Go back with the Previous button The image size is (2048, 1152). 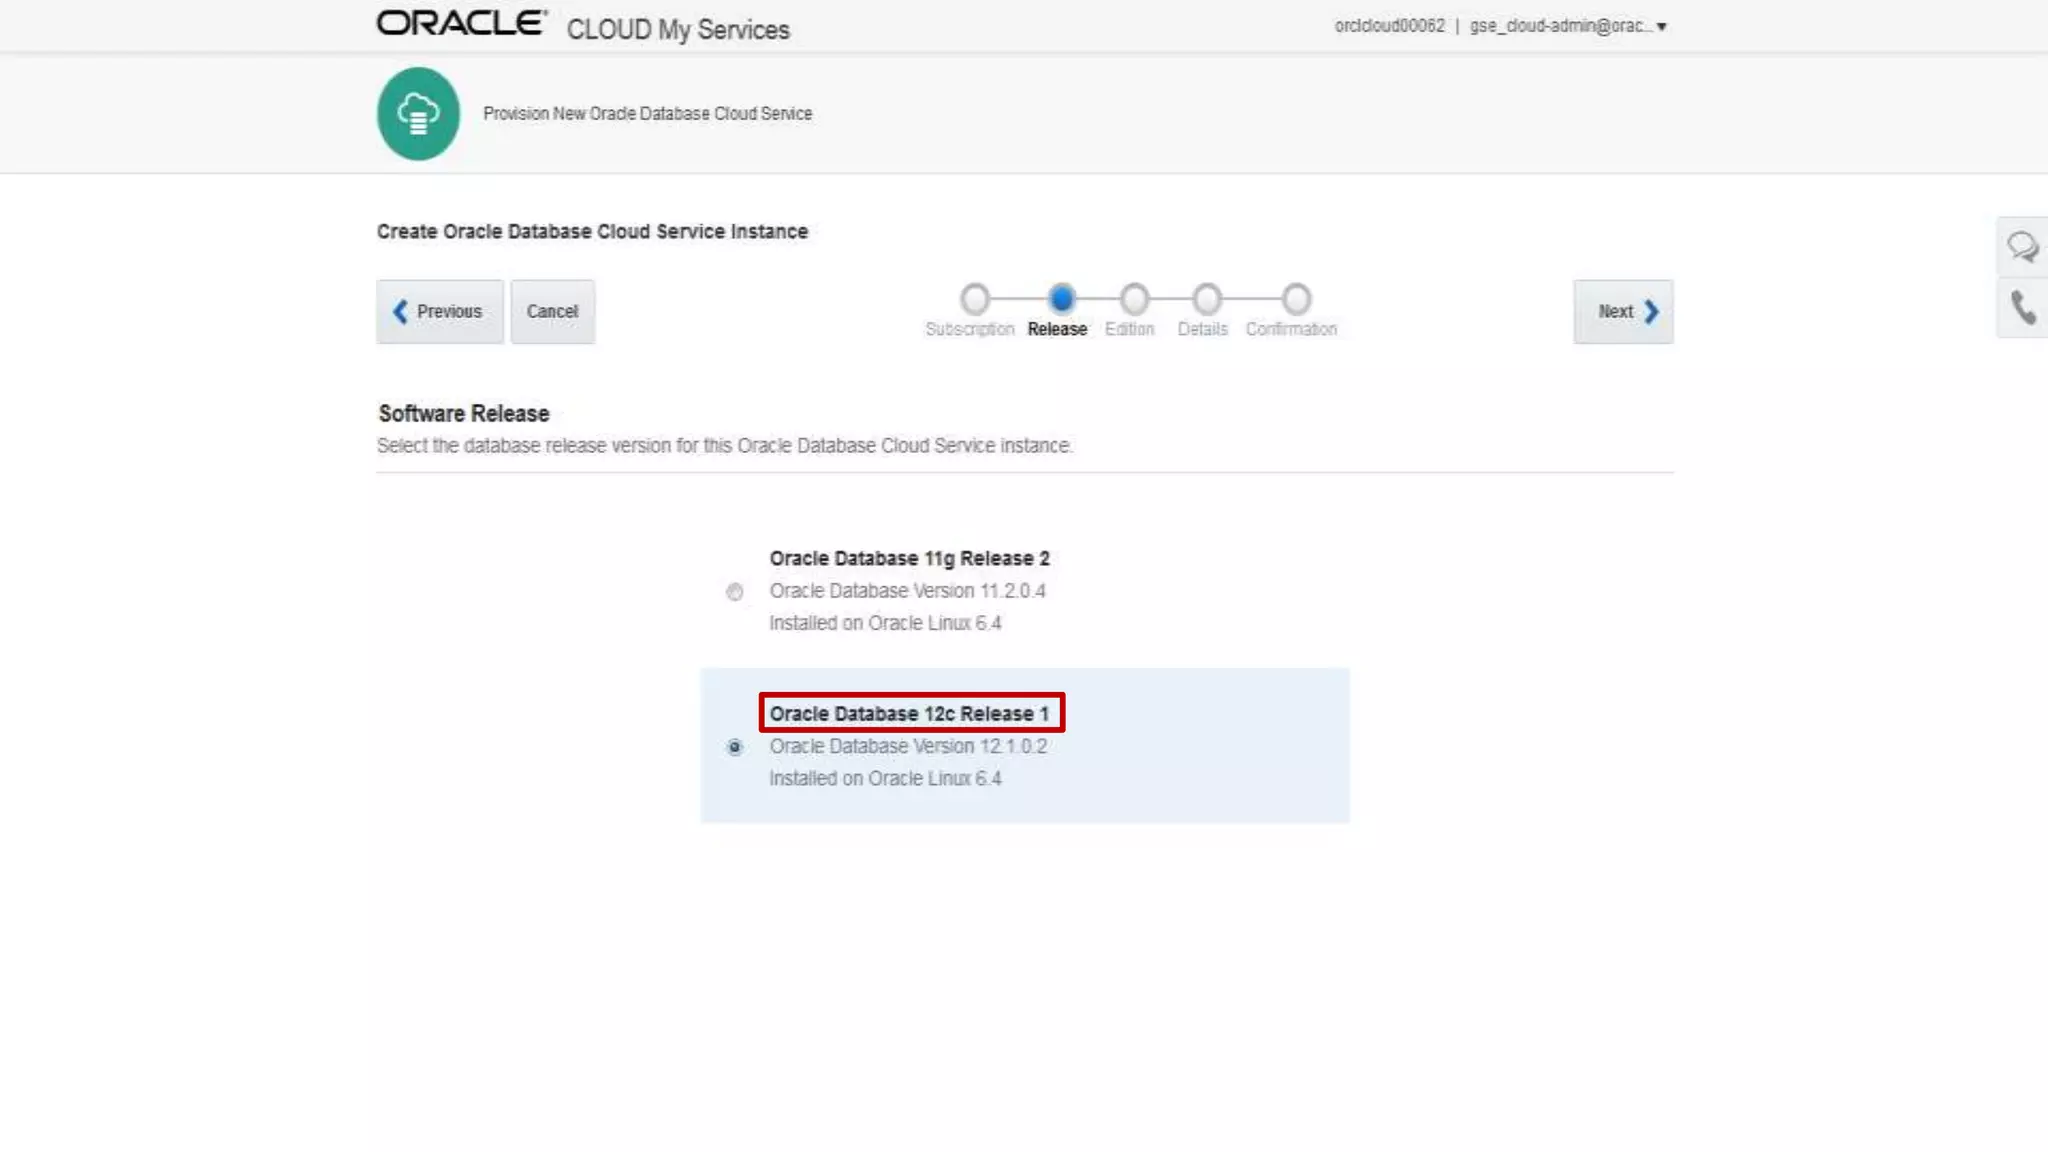(x=440, y=311)
